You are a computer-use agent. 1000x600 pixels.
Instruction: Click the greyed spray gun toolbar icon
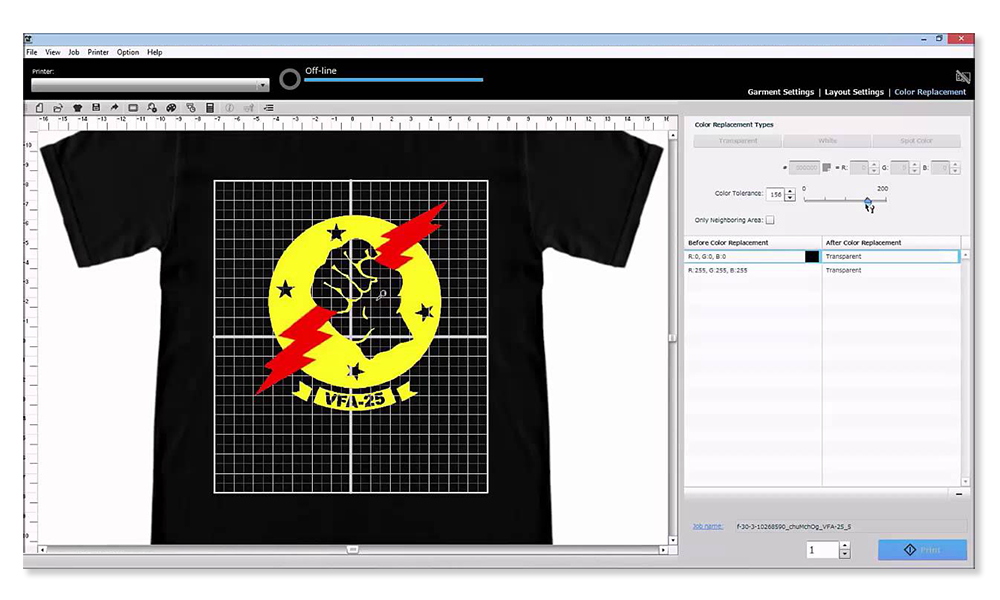(x=249, y=108)
